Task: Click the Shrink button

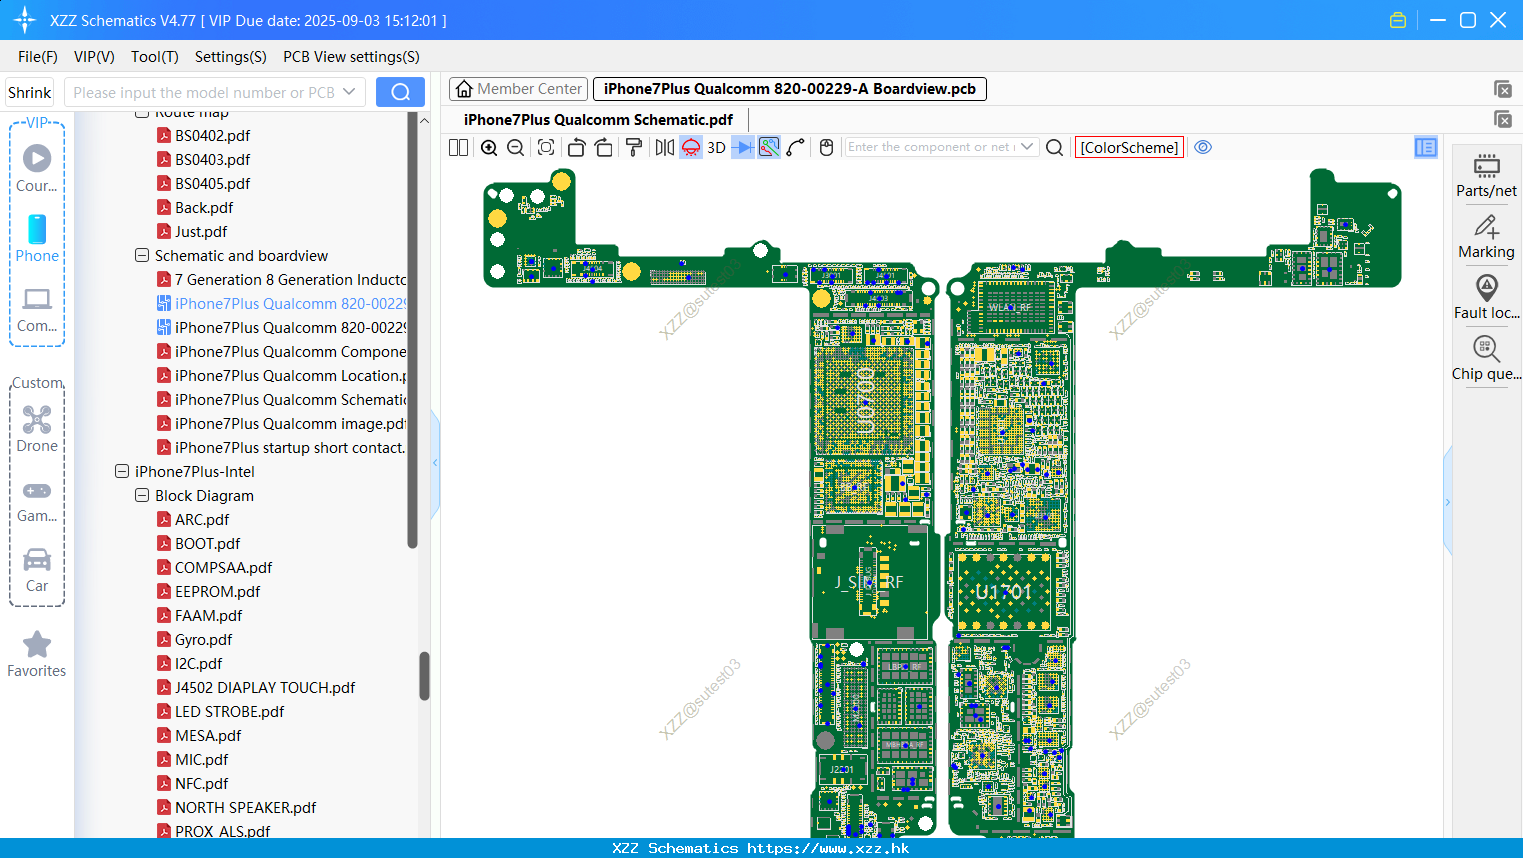Action: coord(30,92)
